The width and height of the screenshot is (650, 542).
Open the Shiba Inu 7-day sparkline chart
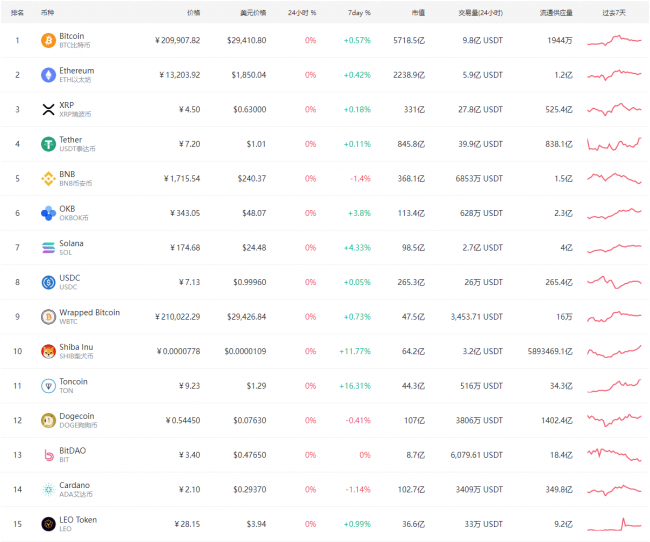(614, 351)
